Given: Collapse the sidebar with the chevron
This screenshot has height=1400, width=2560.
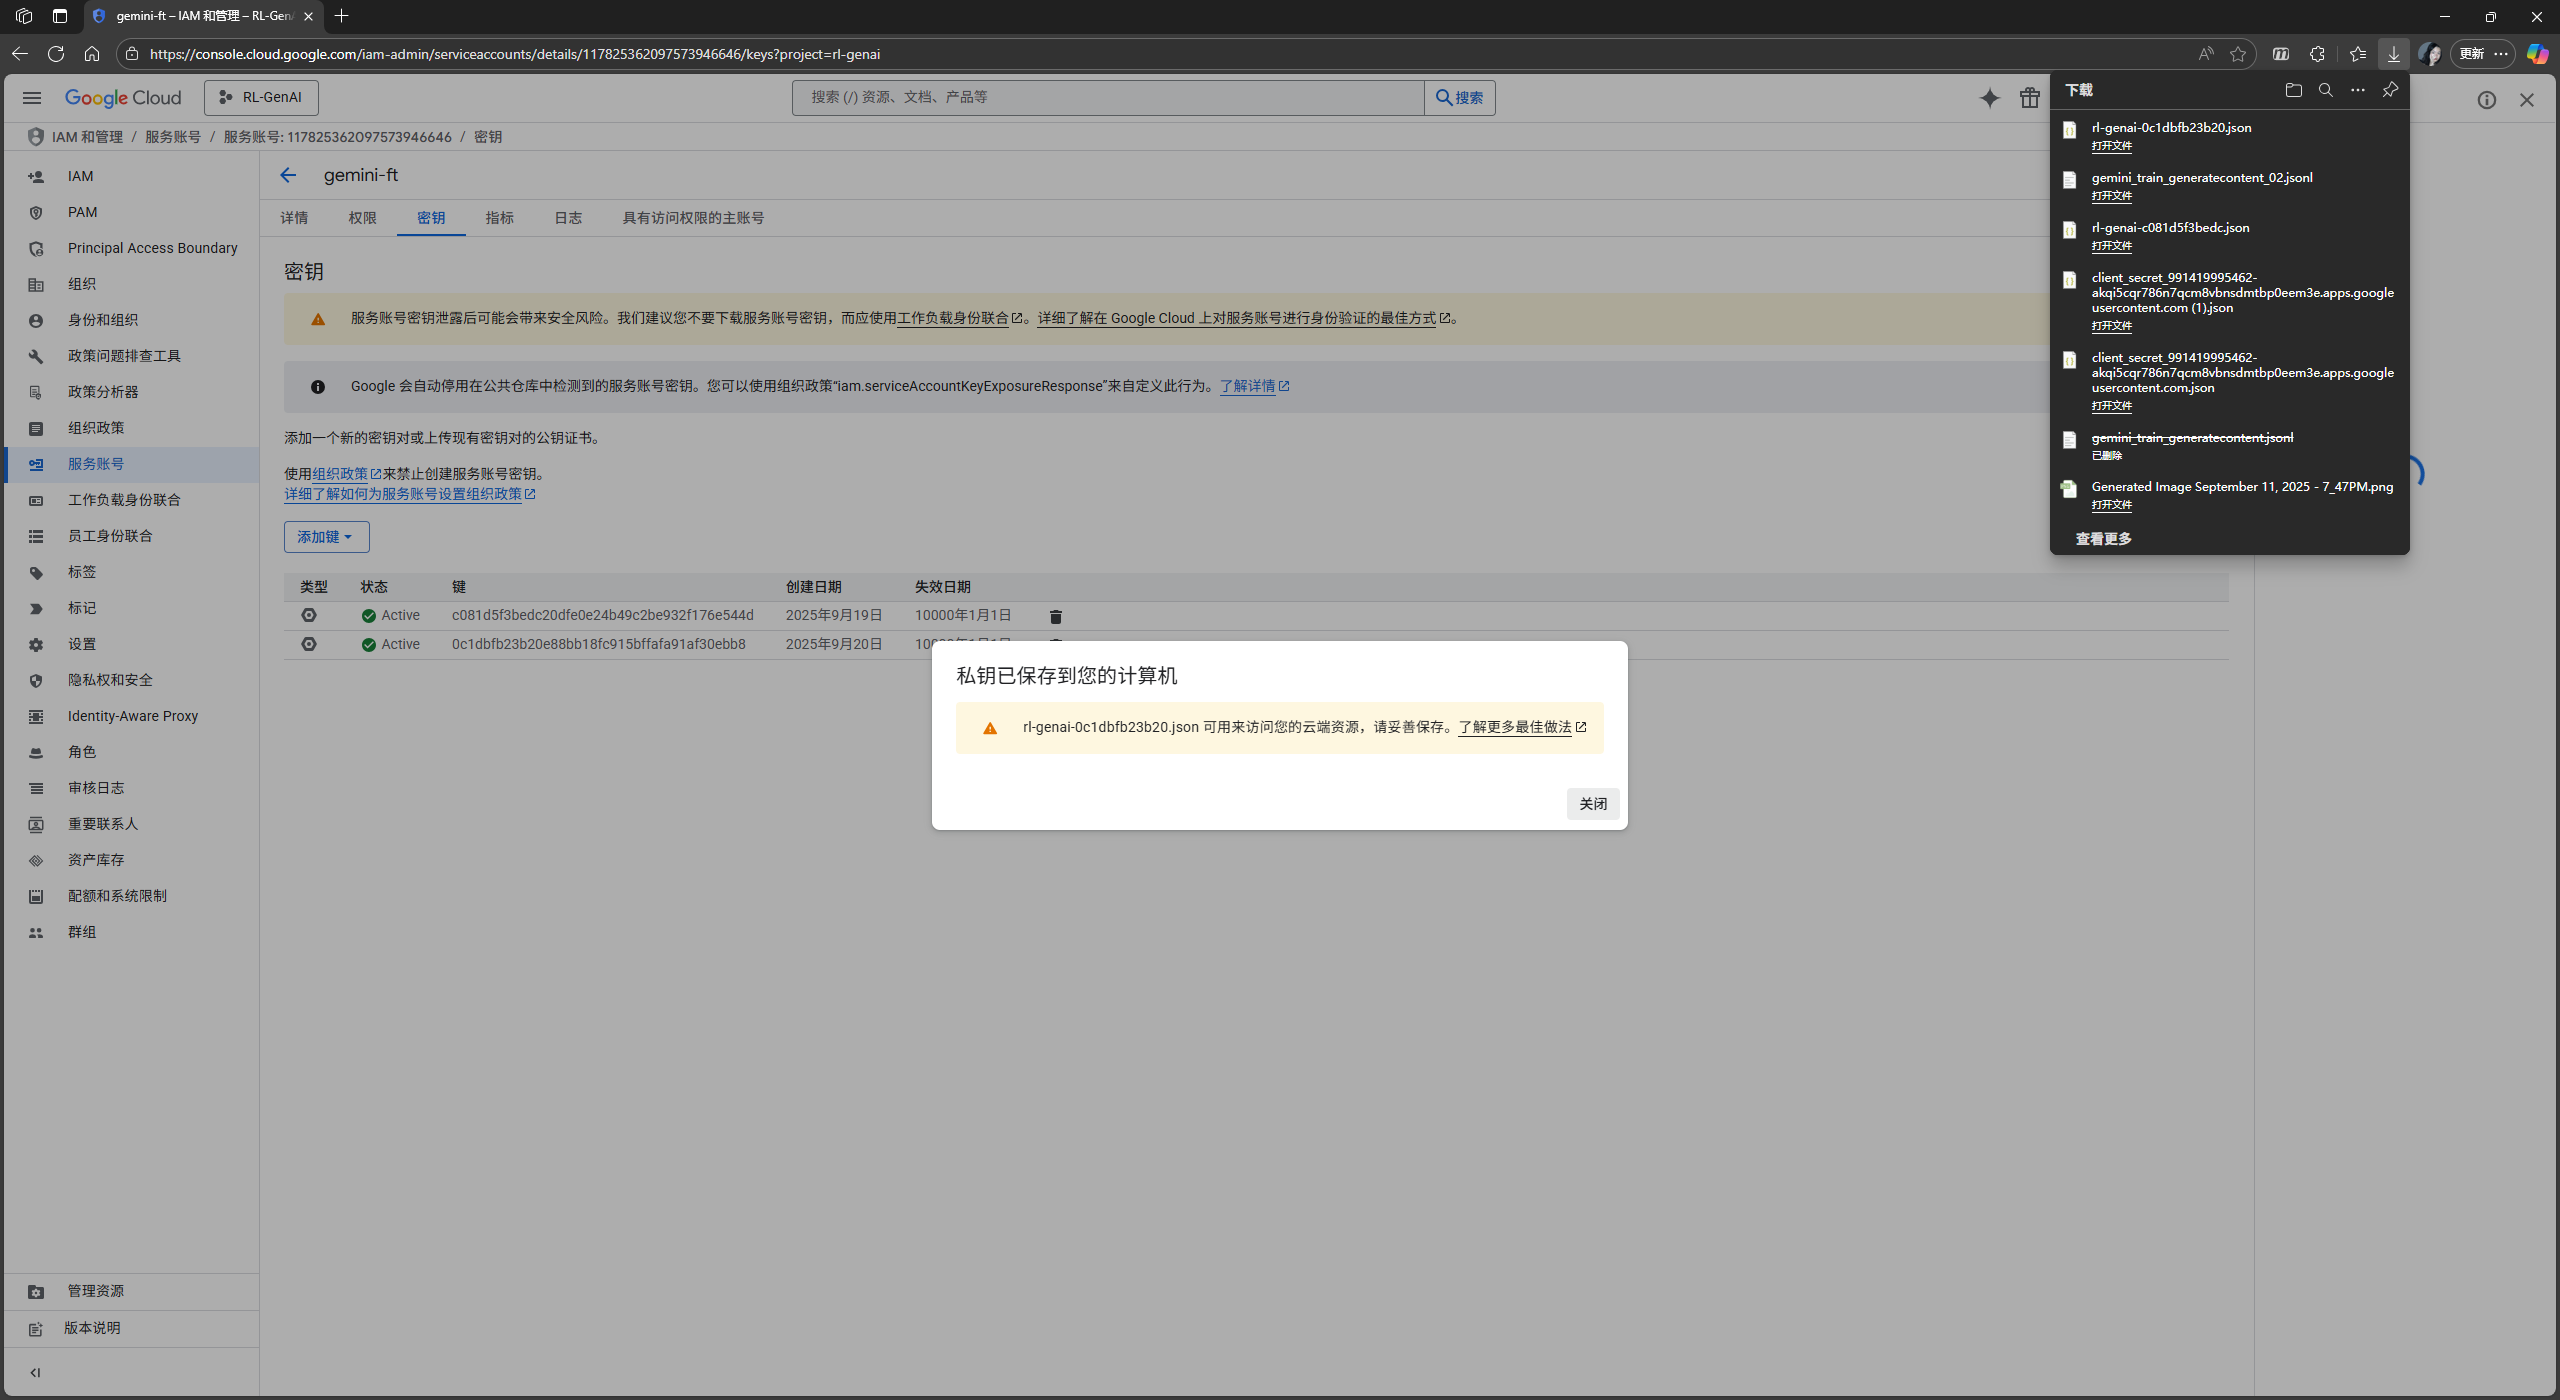Looking at the screenshot, I should click(x=35, y=1372).
